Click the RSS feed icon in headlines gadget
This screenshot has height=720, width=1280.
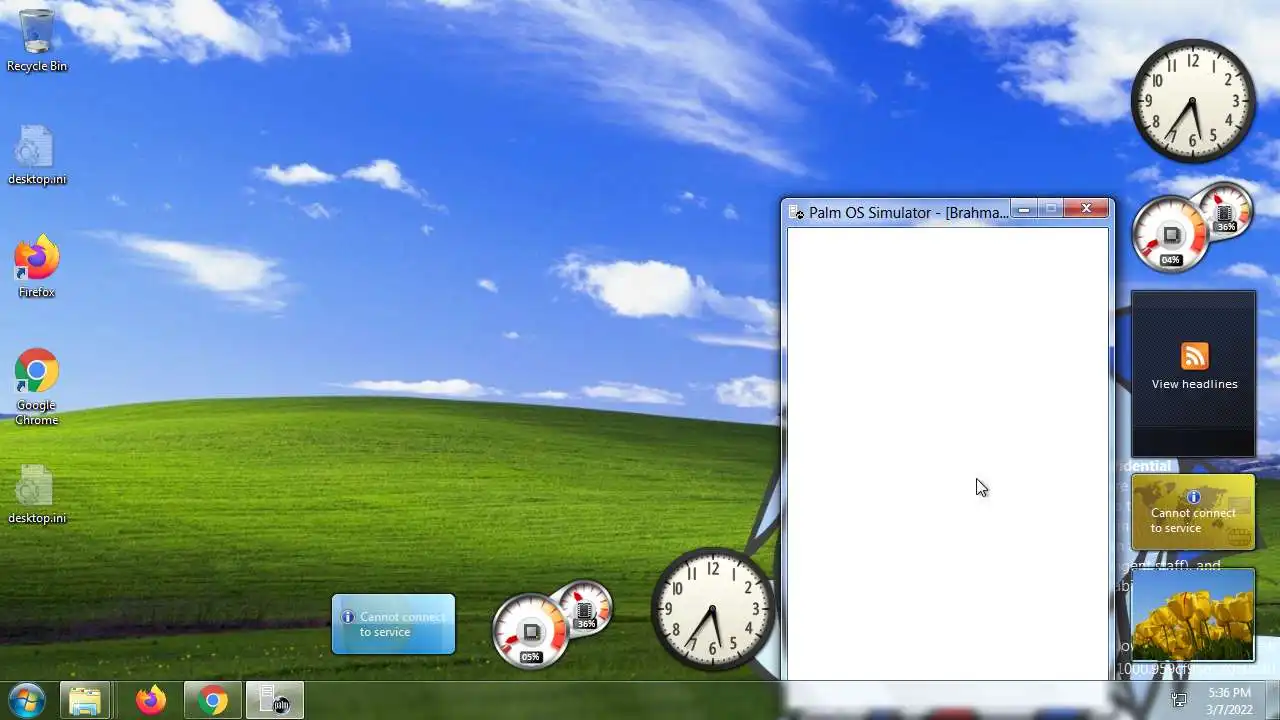point(1194,356)
